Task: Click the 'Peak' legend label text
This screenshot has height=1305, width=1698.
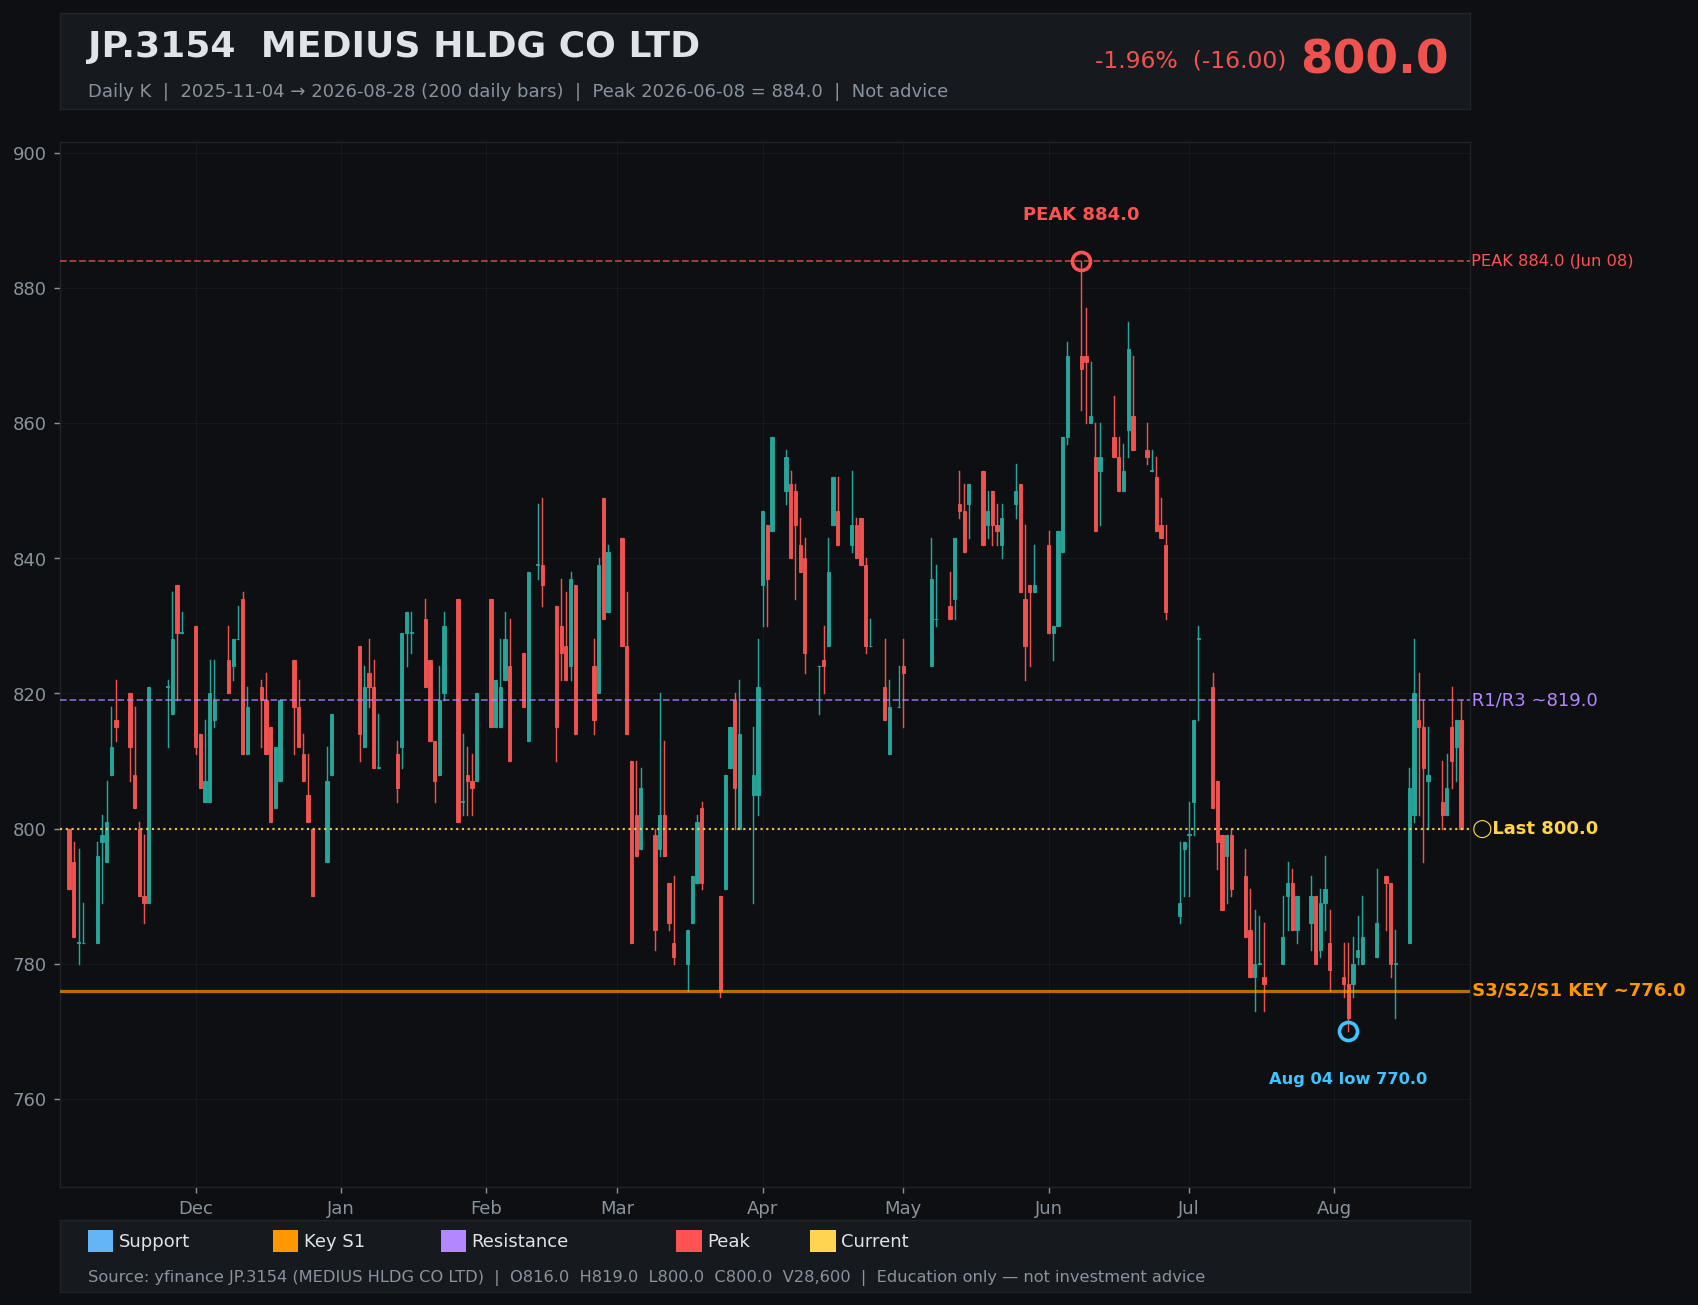Action: pyautogui.click(x=729, y=1241)
